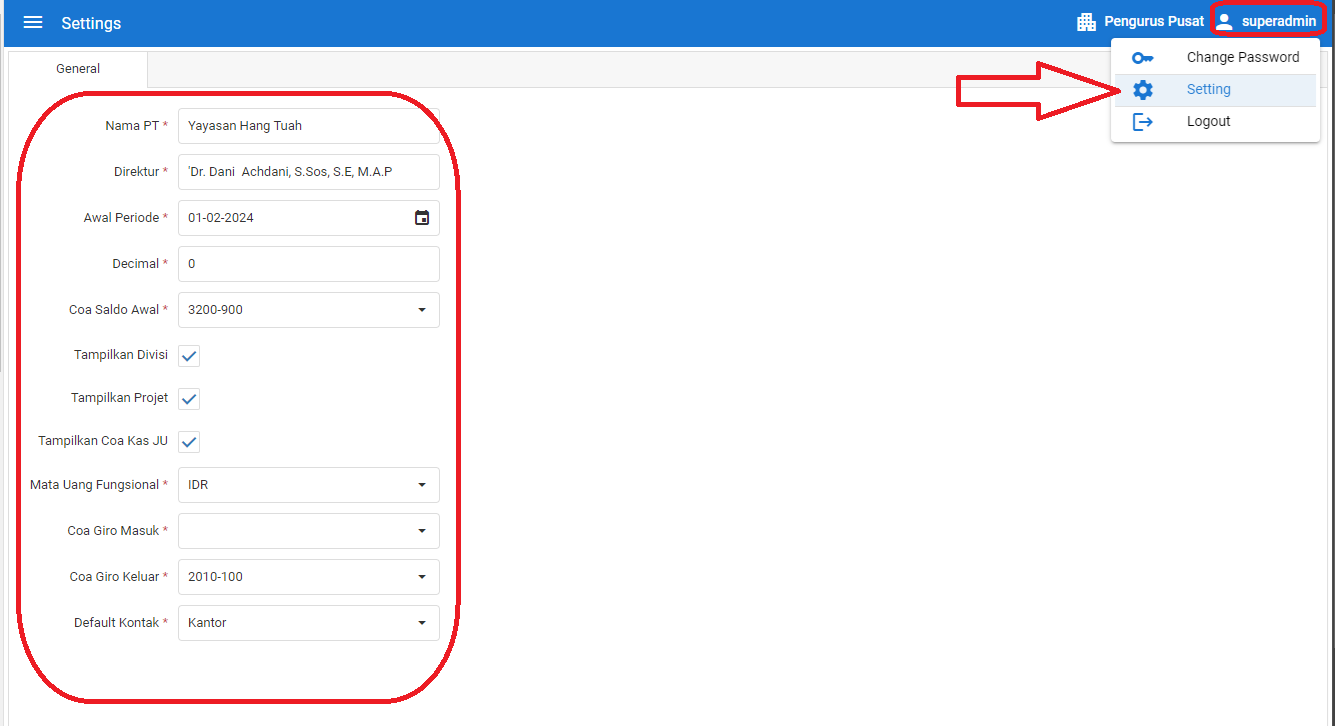The image size is (1335, 727).
Task: Focus the Direktur name input field
Action: [308, 172]
